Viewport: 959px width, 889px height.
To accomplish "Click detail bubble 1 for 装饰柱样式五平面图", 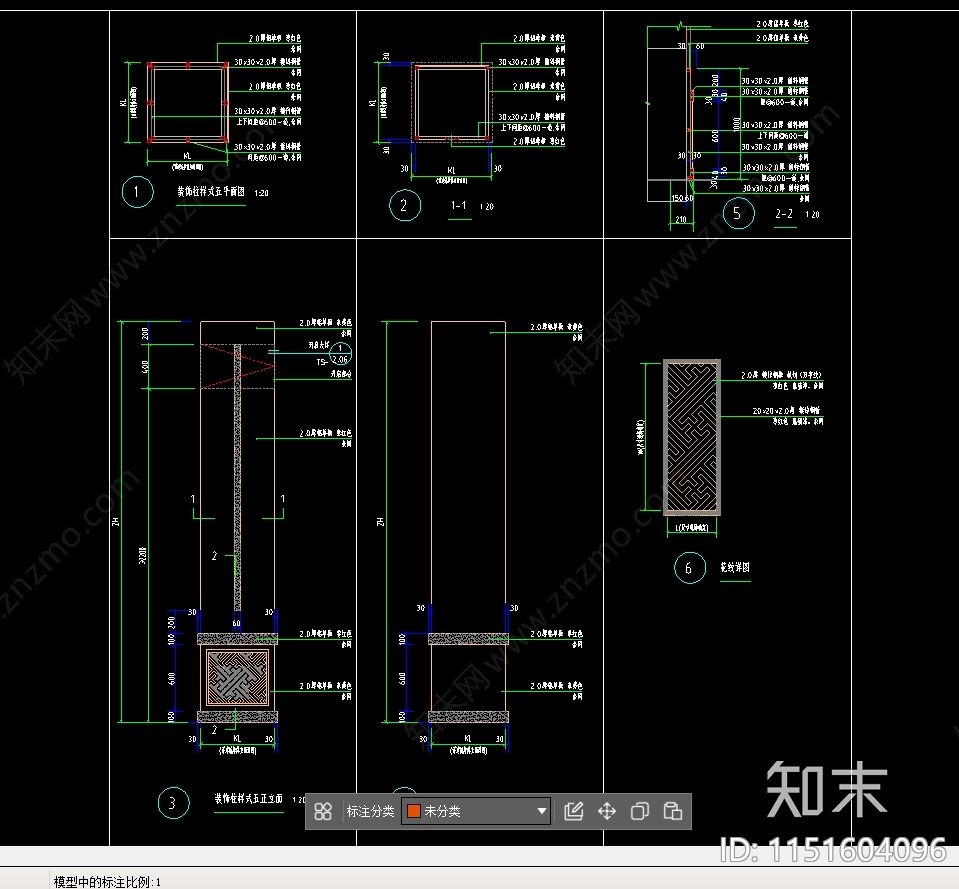I will [x=137, y=191].
